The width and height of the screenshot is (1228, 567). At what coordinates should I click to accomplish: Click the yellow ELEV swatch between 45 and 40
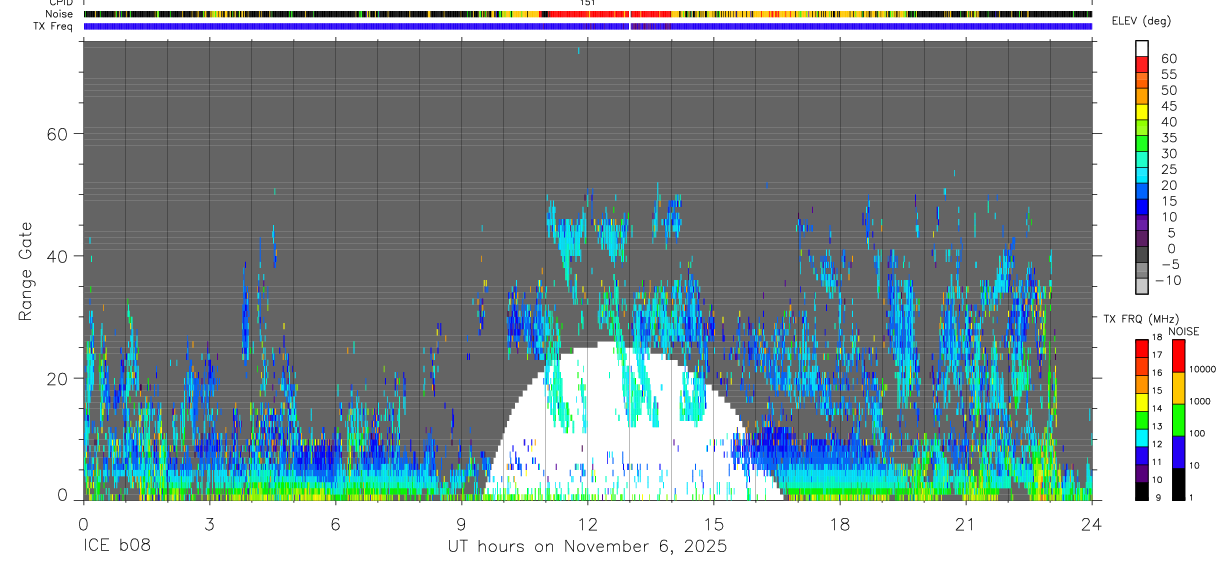[1142, 112]
